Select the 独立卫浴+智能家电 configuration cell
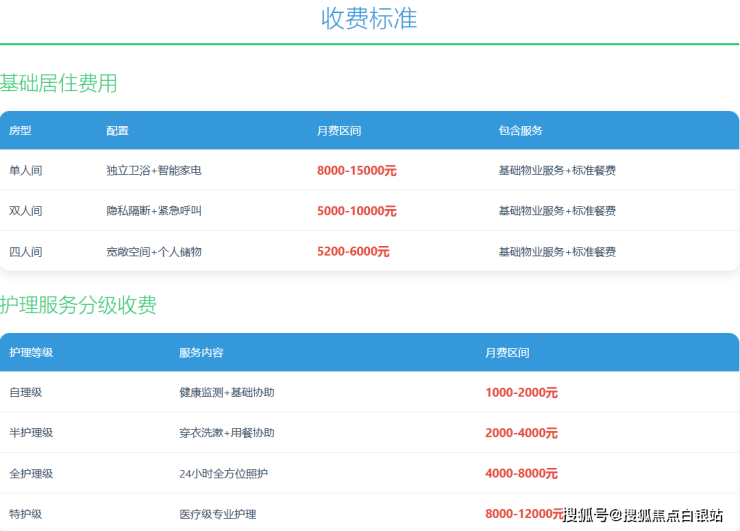This screenshot has height=531, width=740. click(154, 171)
